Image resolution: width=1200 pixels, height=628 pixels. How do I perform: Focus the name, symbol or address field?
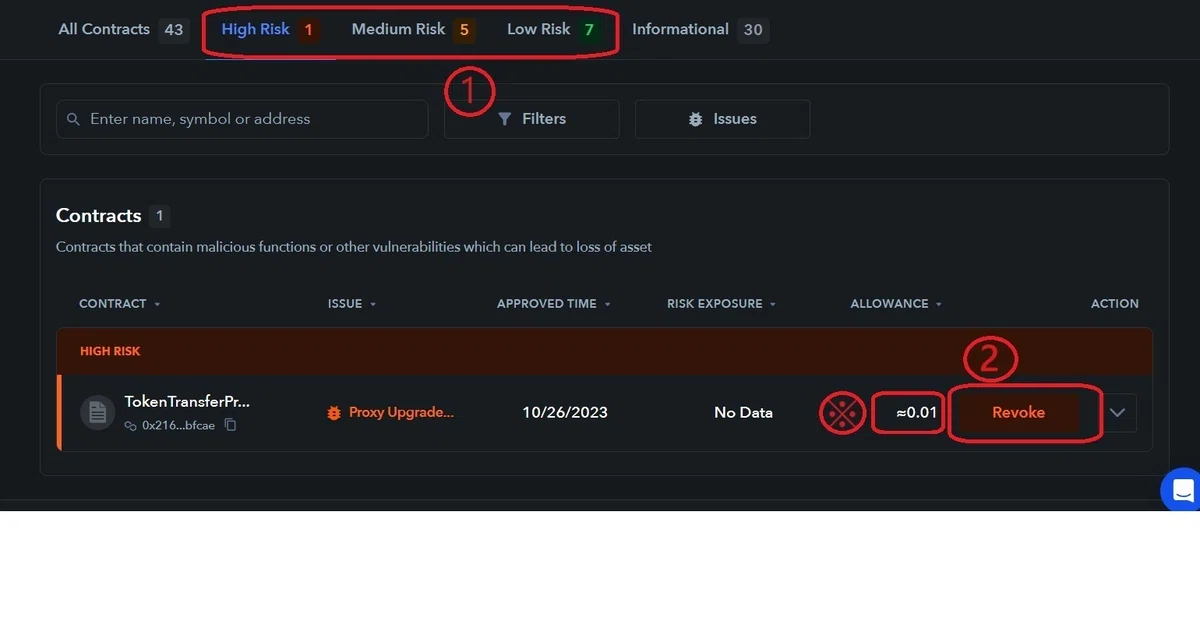coord(242,119)
